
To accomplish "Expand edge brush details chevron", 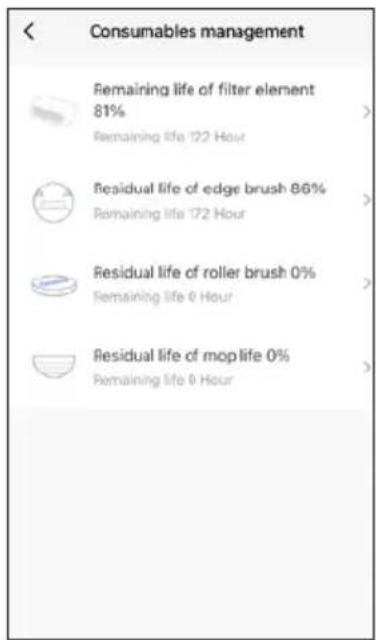I will coord(366,200).
